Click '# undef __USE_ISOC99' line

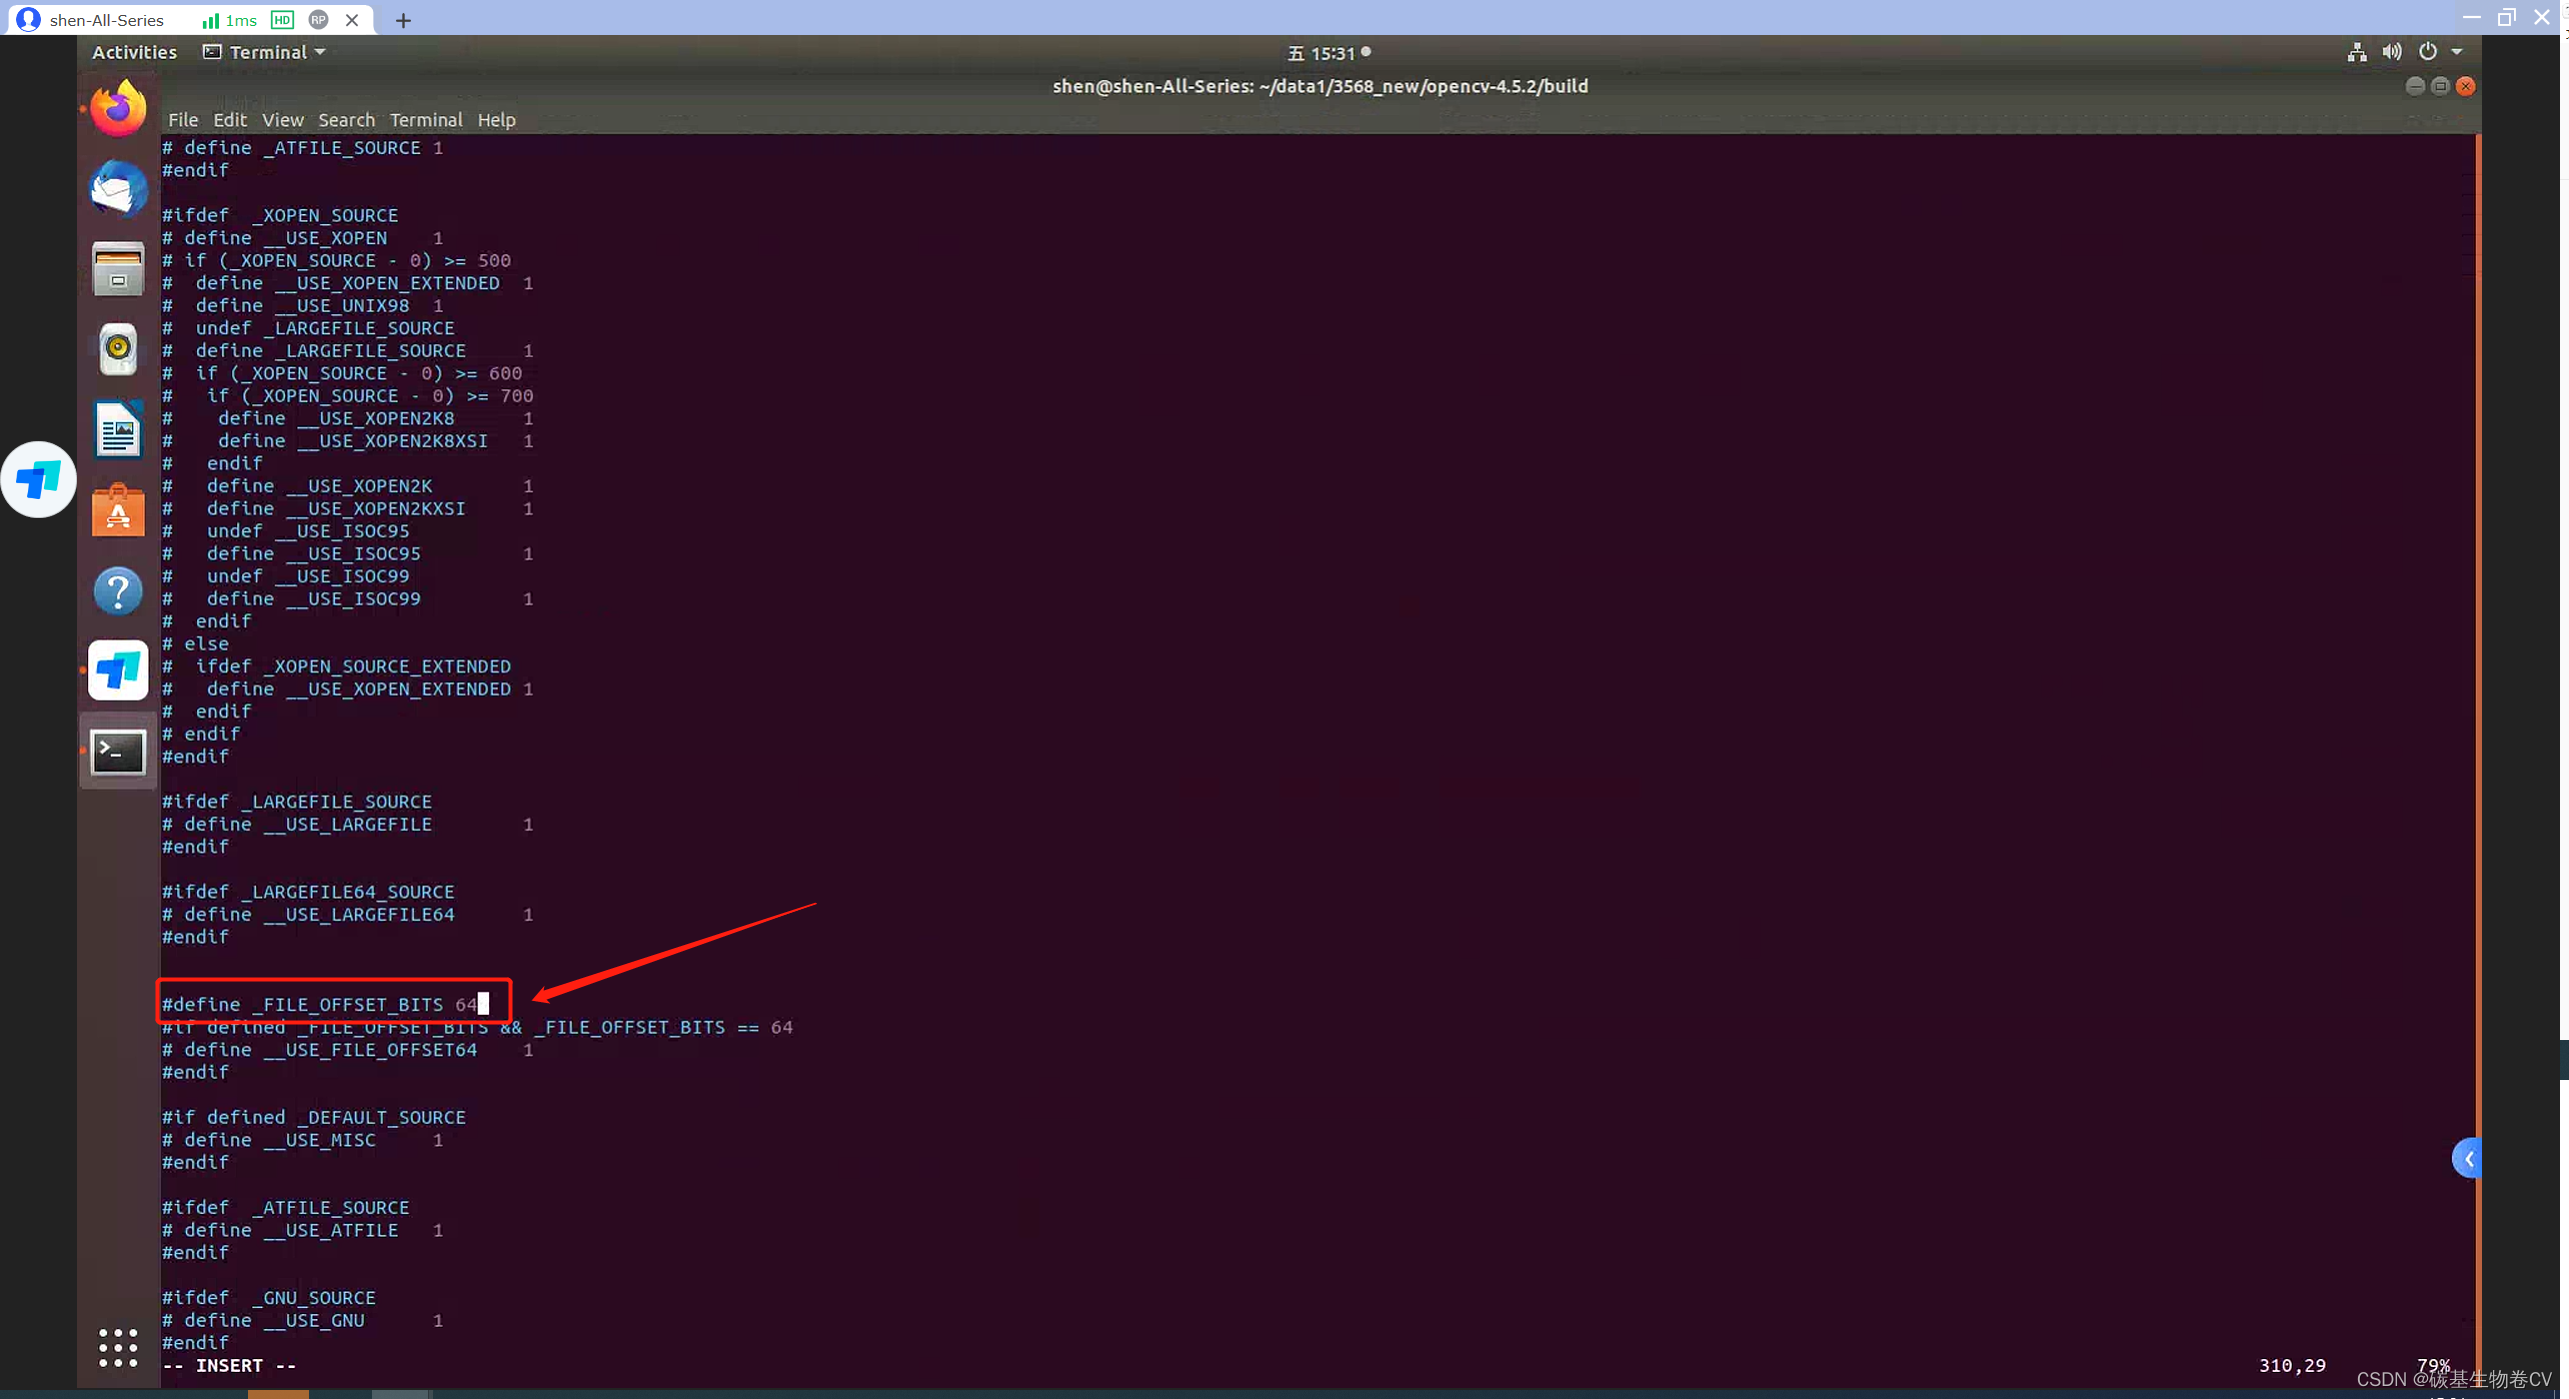(x=286, y=576)
